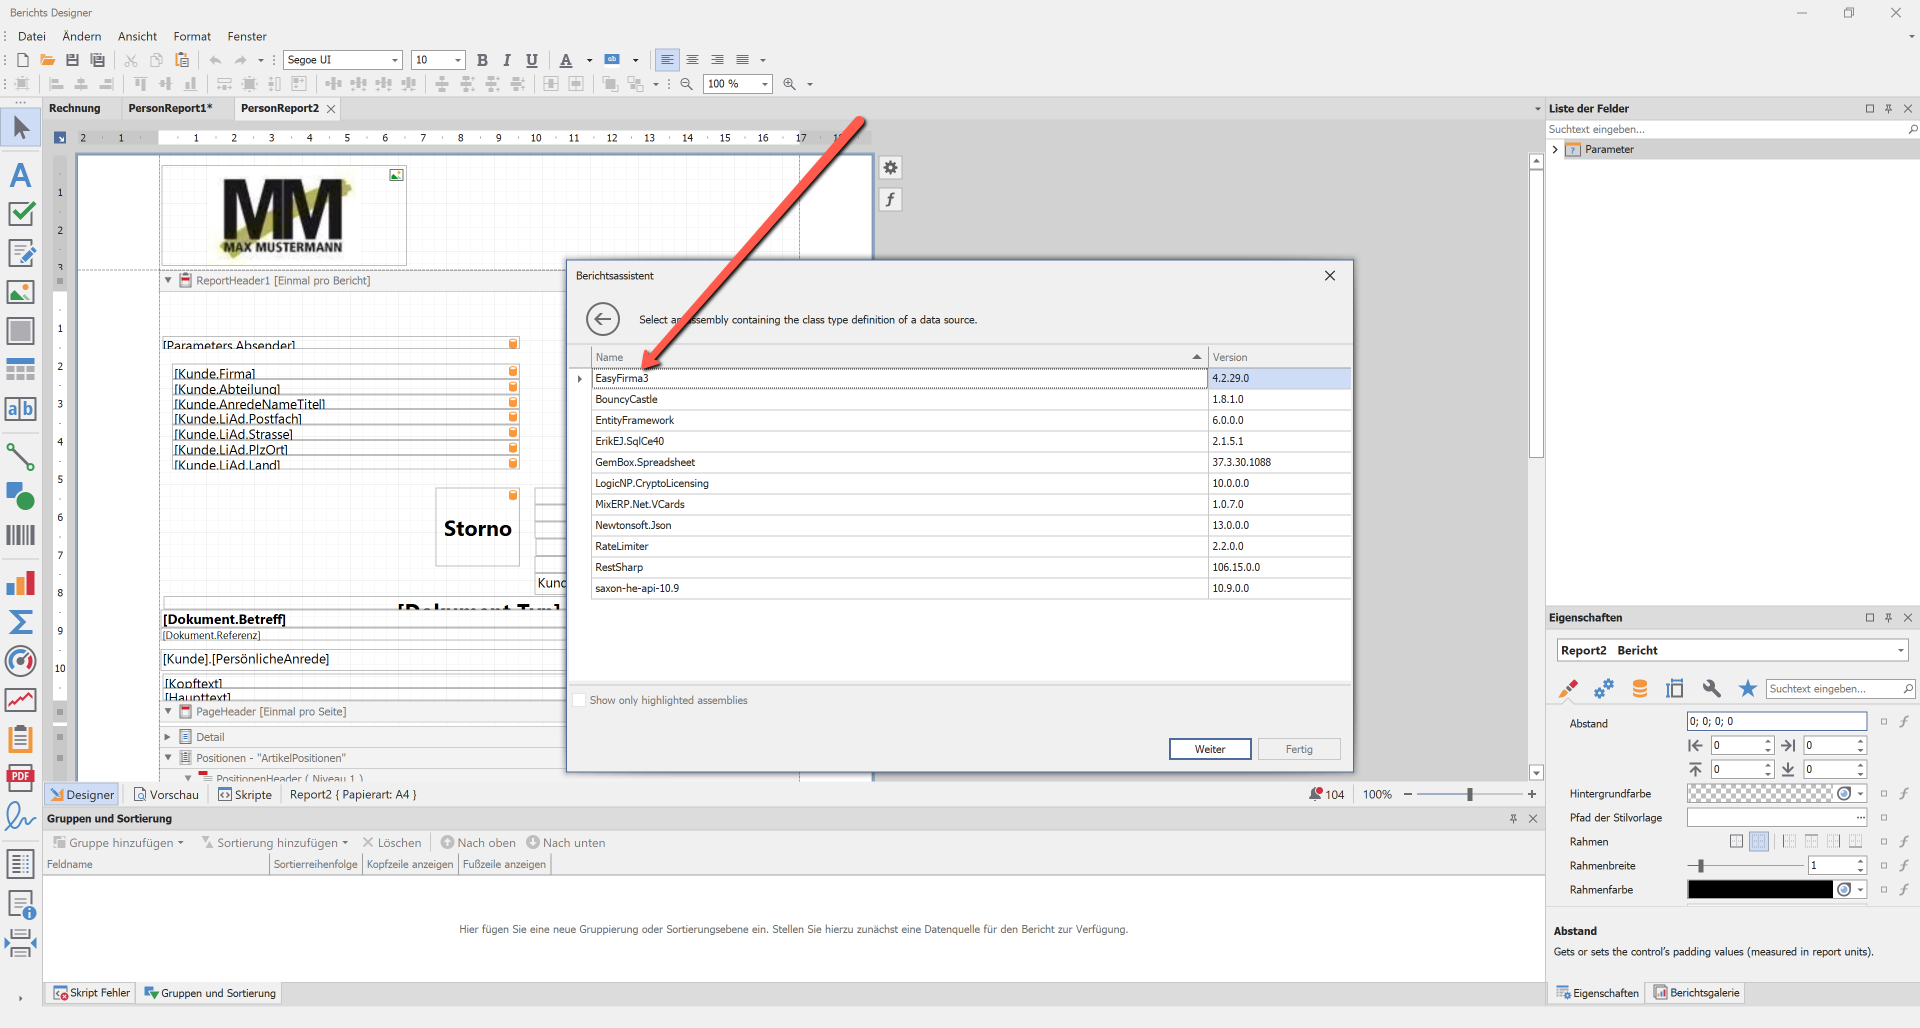Select the pointer tool in the toolbox
This screenshot has height=1028, width=1920.
click(x=21, y=128)
